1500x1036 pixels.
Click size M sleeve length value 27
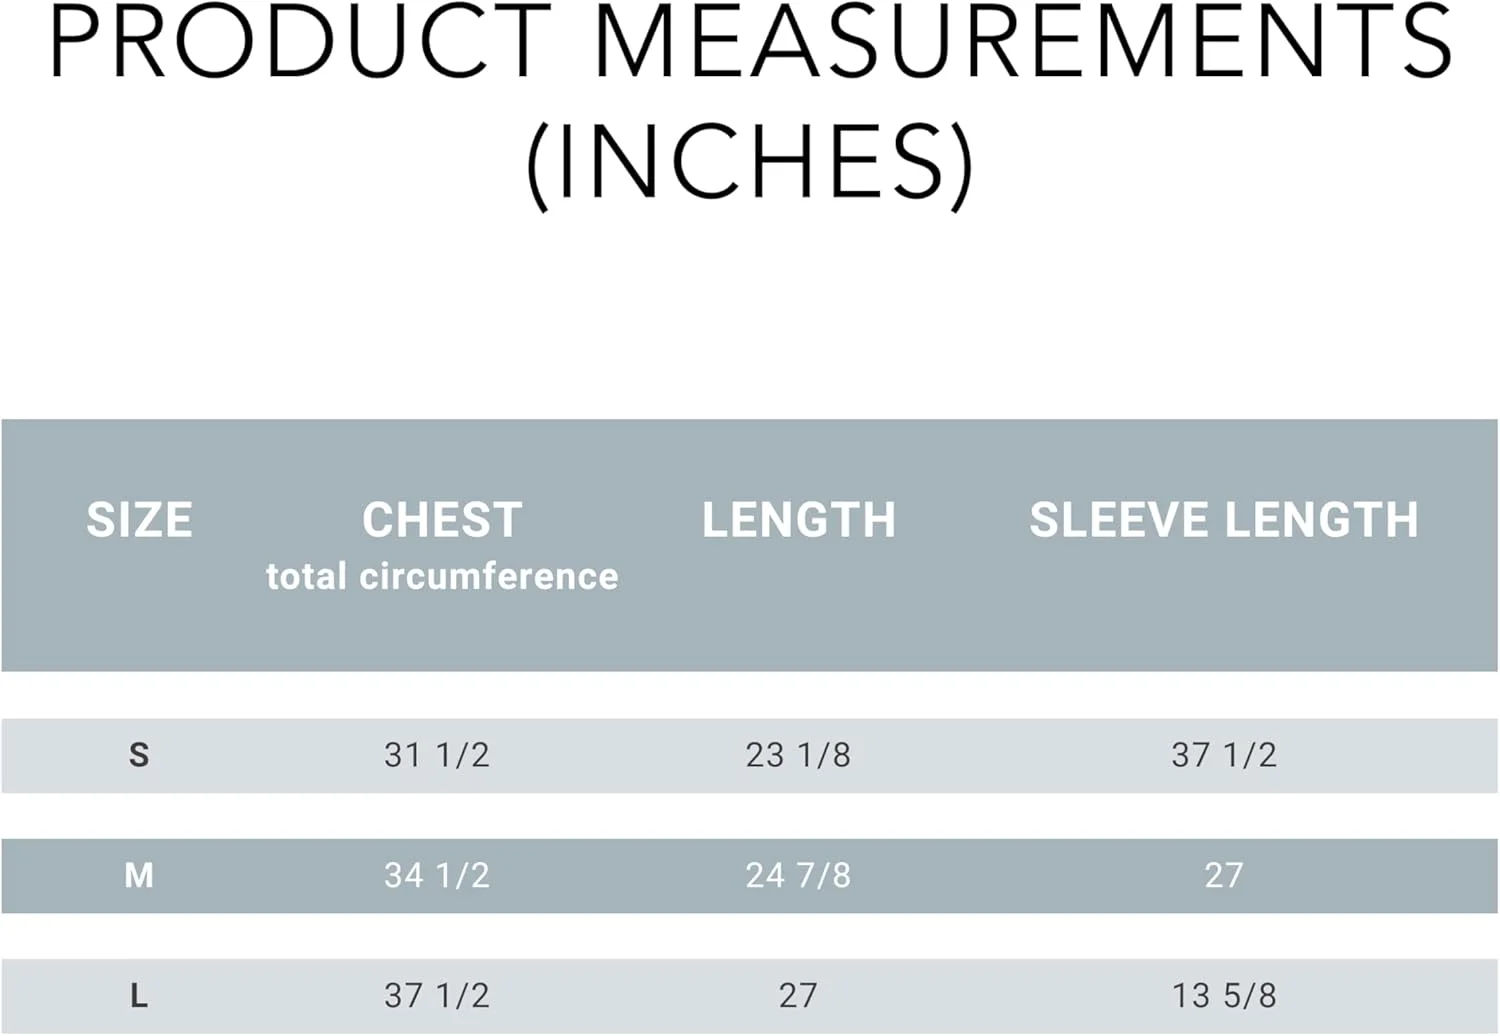tap(1224, 876)
